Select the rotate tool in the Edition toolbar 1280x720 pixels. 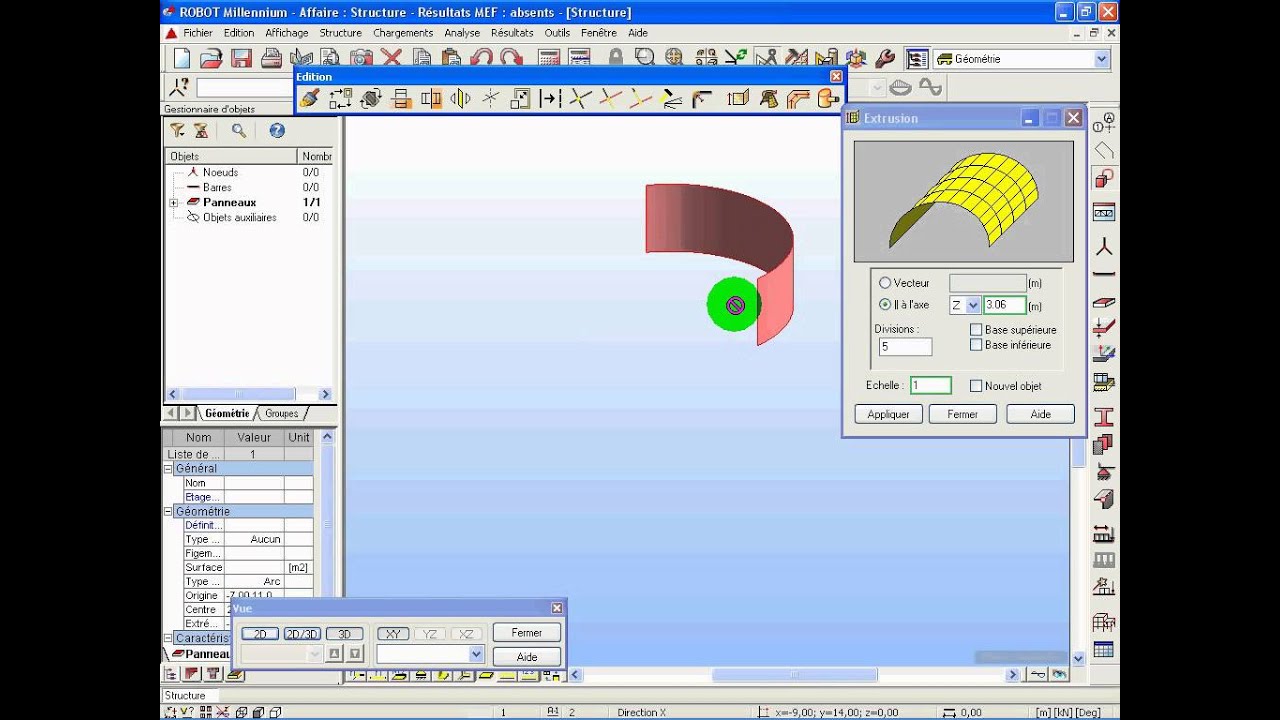point(371,98)
